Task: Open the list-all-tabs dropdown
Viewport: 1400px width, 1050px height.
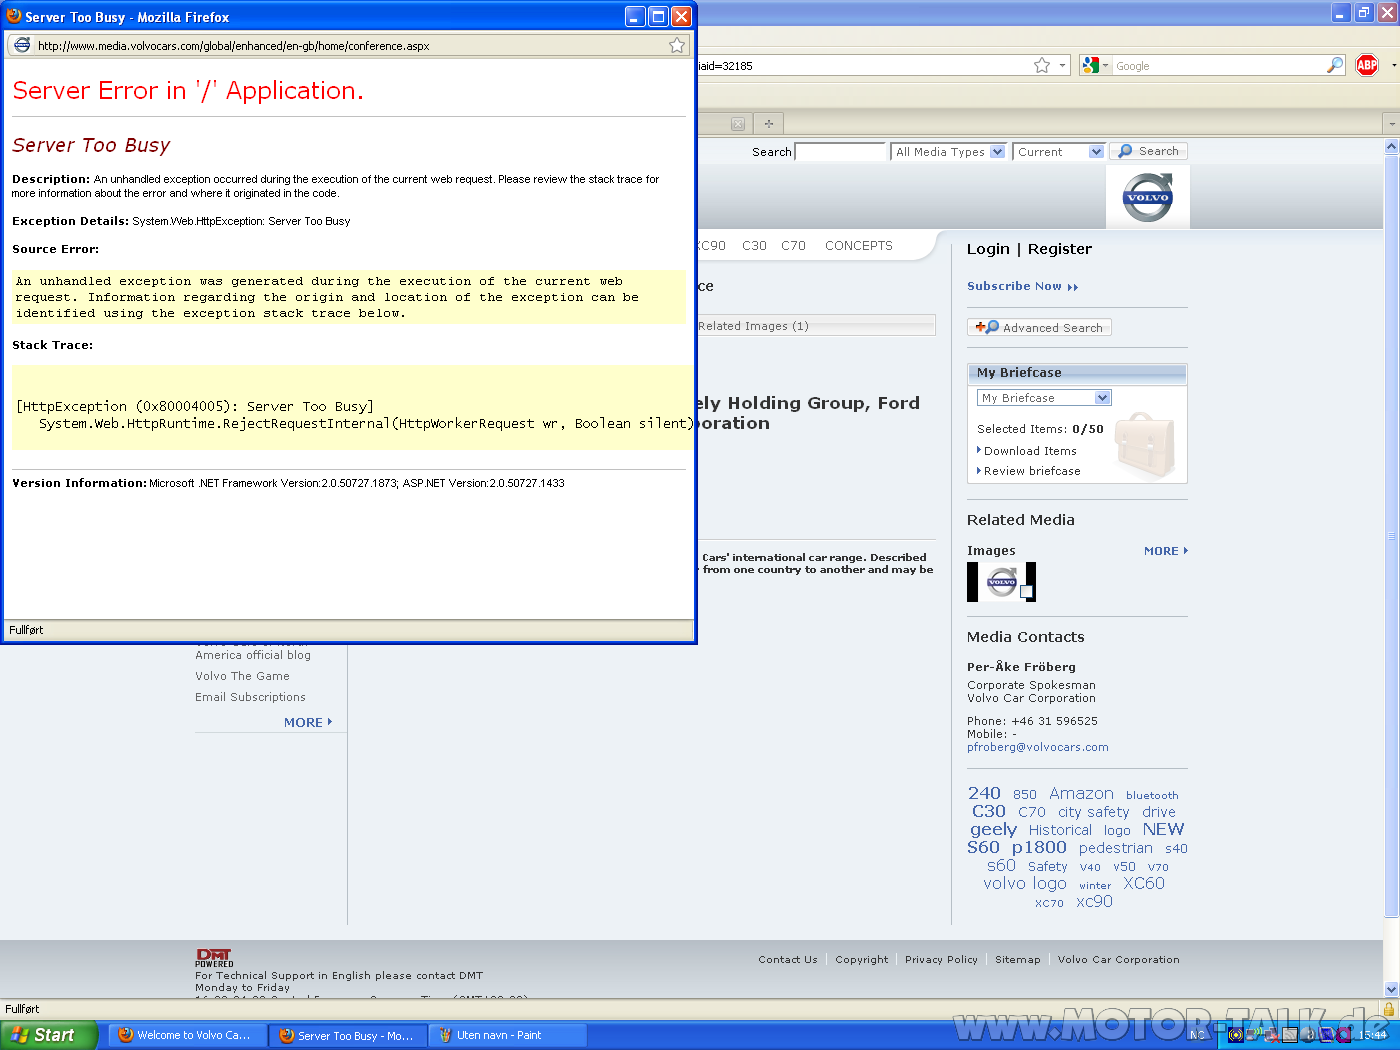Action: click(1391, 124)
